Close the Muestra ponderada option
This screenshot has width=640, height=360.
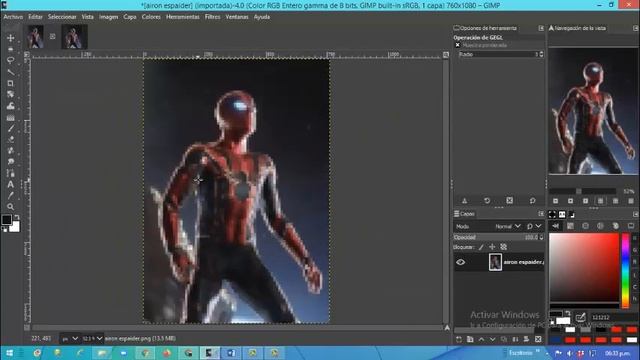pyautogui.click(x=458, y=45)
